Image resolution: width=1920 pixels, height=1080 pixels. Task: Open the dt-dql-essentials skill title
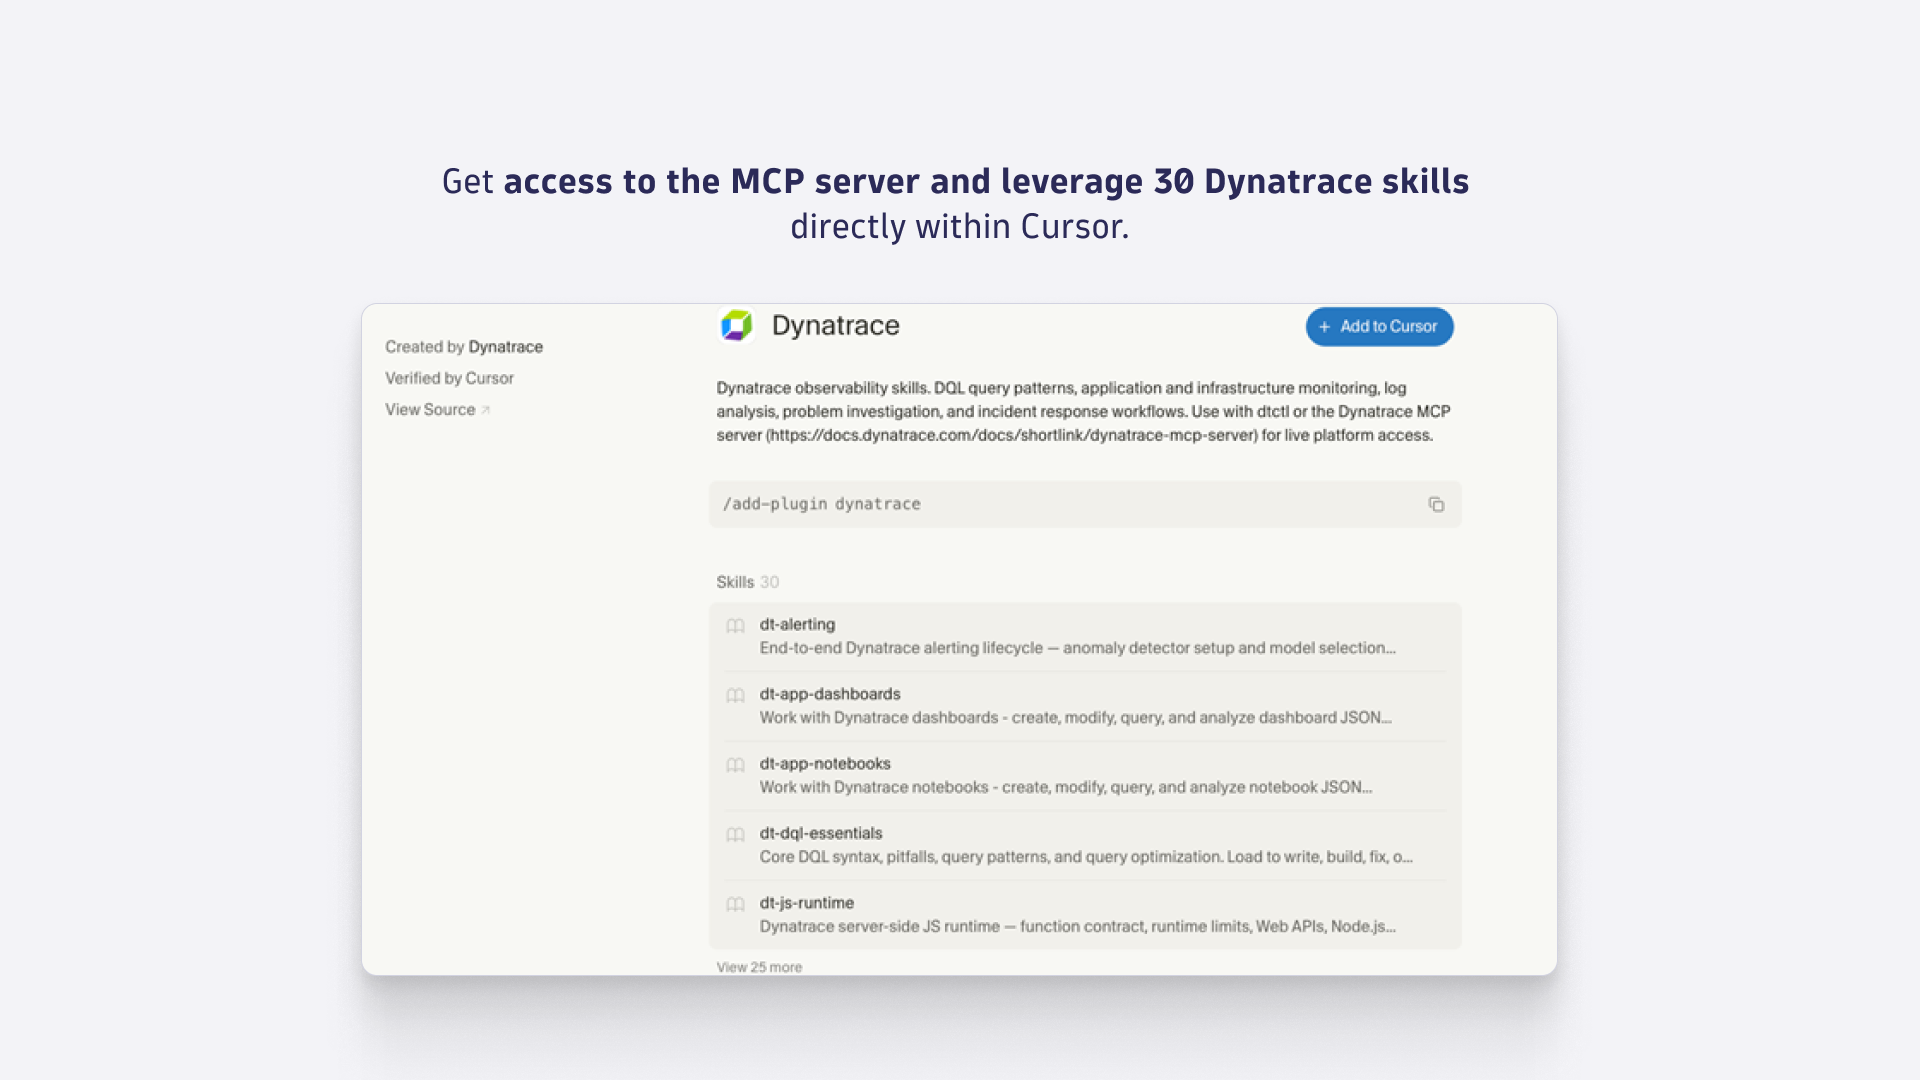coord(821,833)
